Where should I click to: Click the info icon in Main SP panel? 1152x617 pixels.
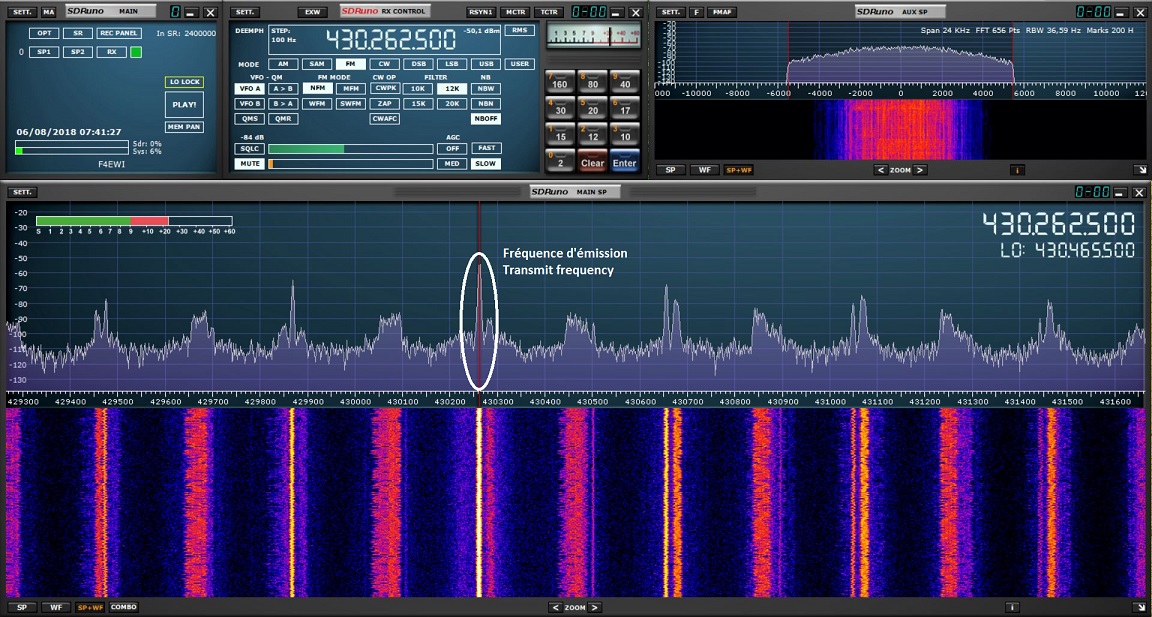click(1012, 607)
